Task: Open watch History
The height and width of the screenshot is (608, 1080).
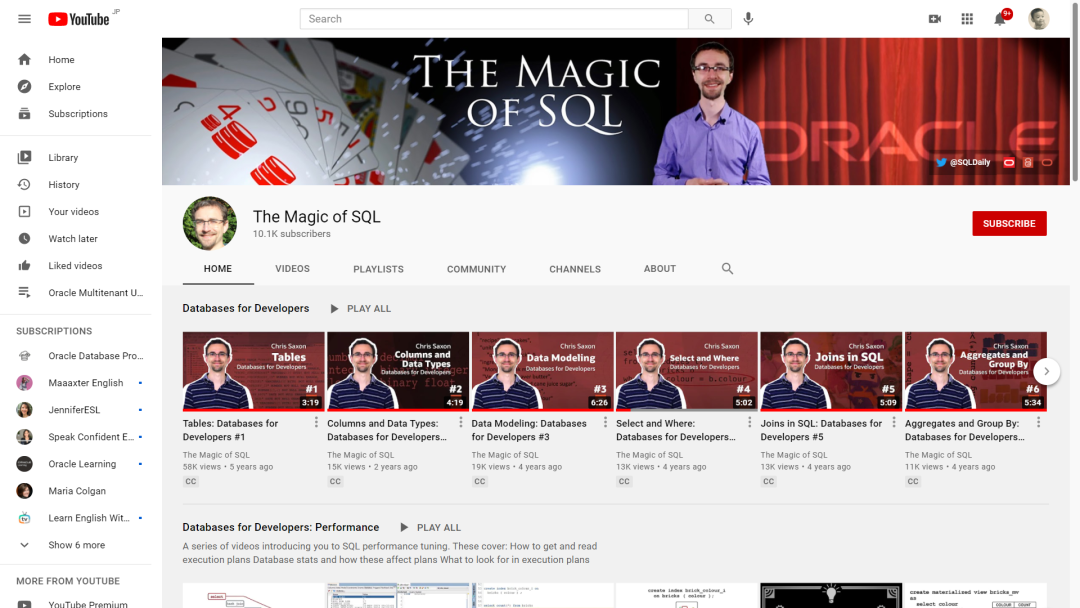Action: tap(76, 185)
